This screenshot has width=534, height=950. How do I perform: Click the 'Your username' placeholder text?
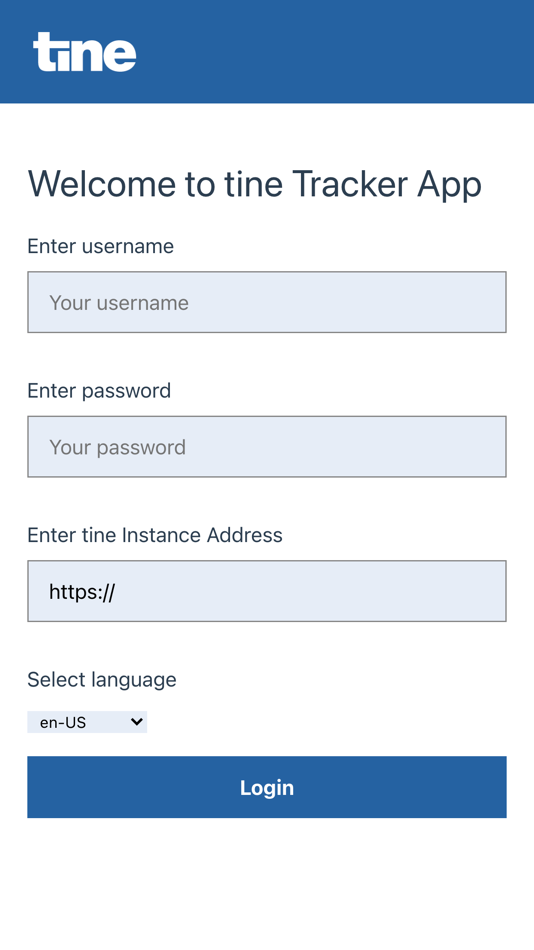point(119,302)
